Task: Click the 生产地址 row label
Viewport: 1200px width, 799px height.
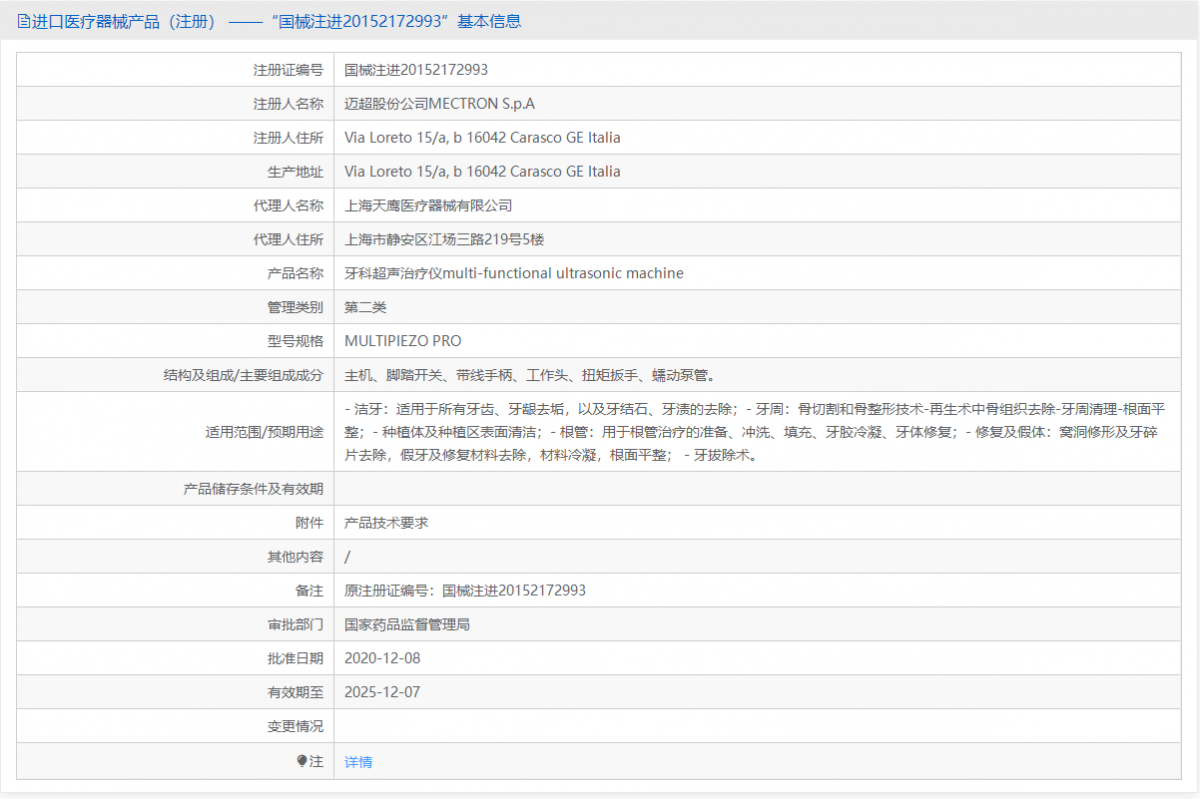Action: (x=296, y=171)
